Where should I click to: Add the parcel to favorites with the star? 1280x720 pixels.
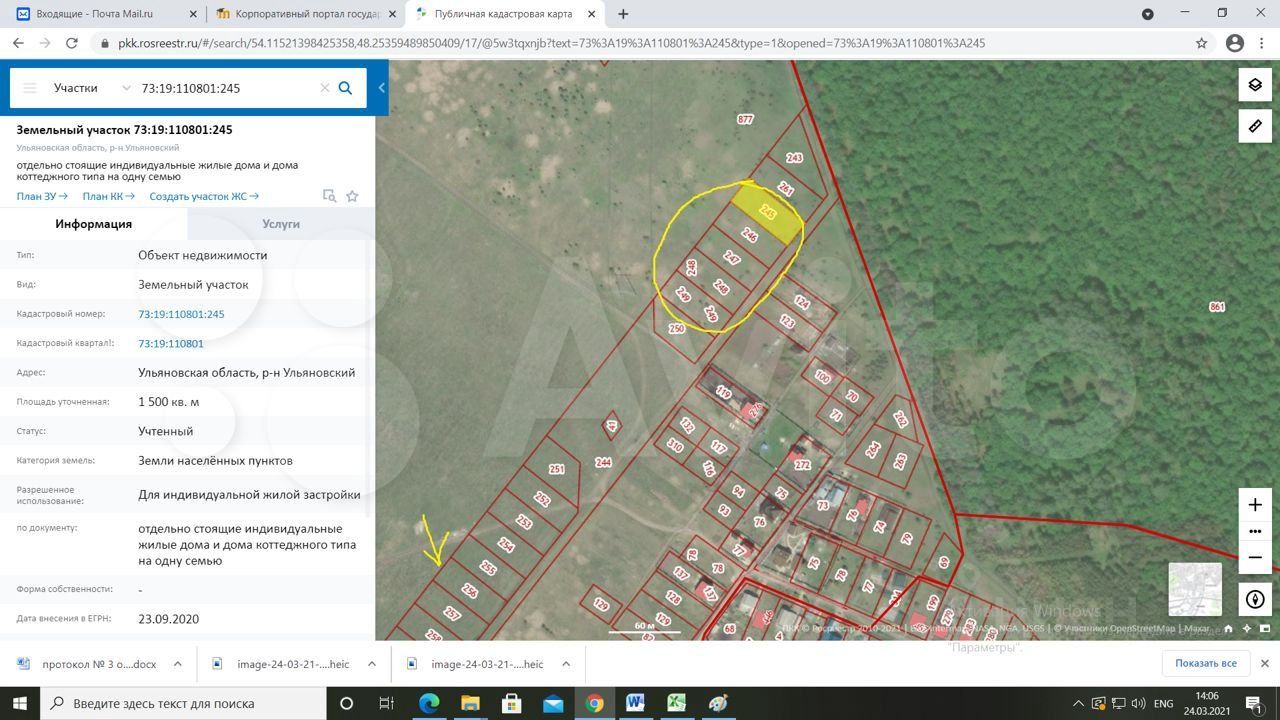(x=352, y=196)
